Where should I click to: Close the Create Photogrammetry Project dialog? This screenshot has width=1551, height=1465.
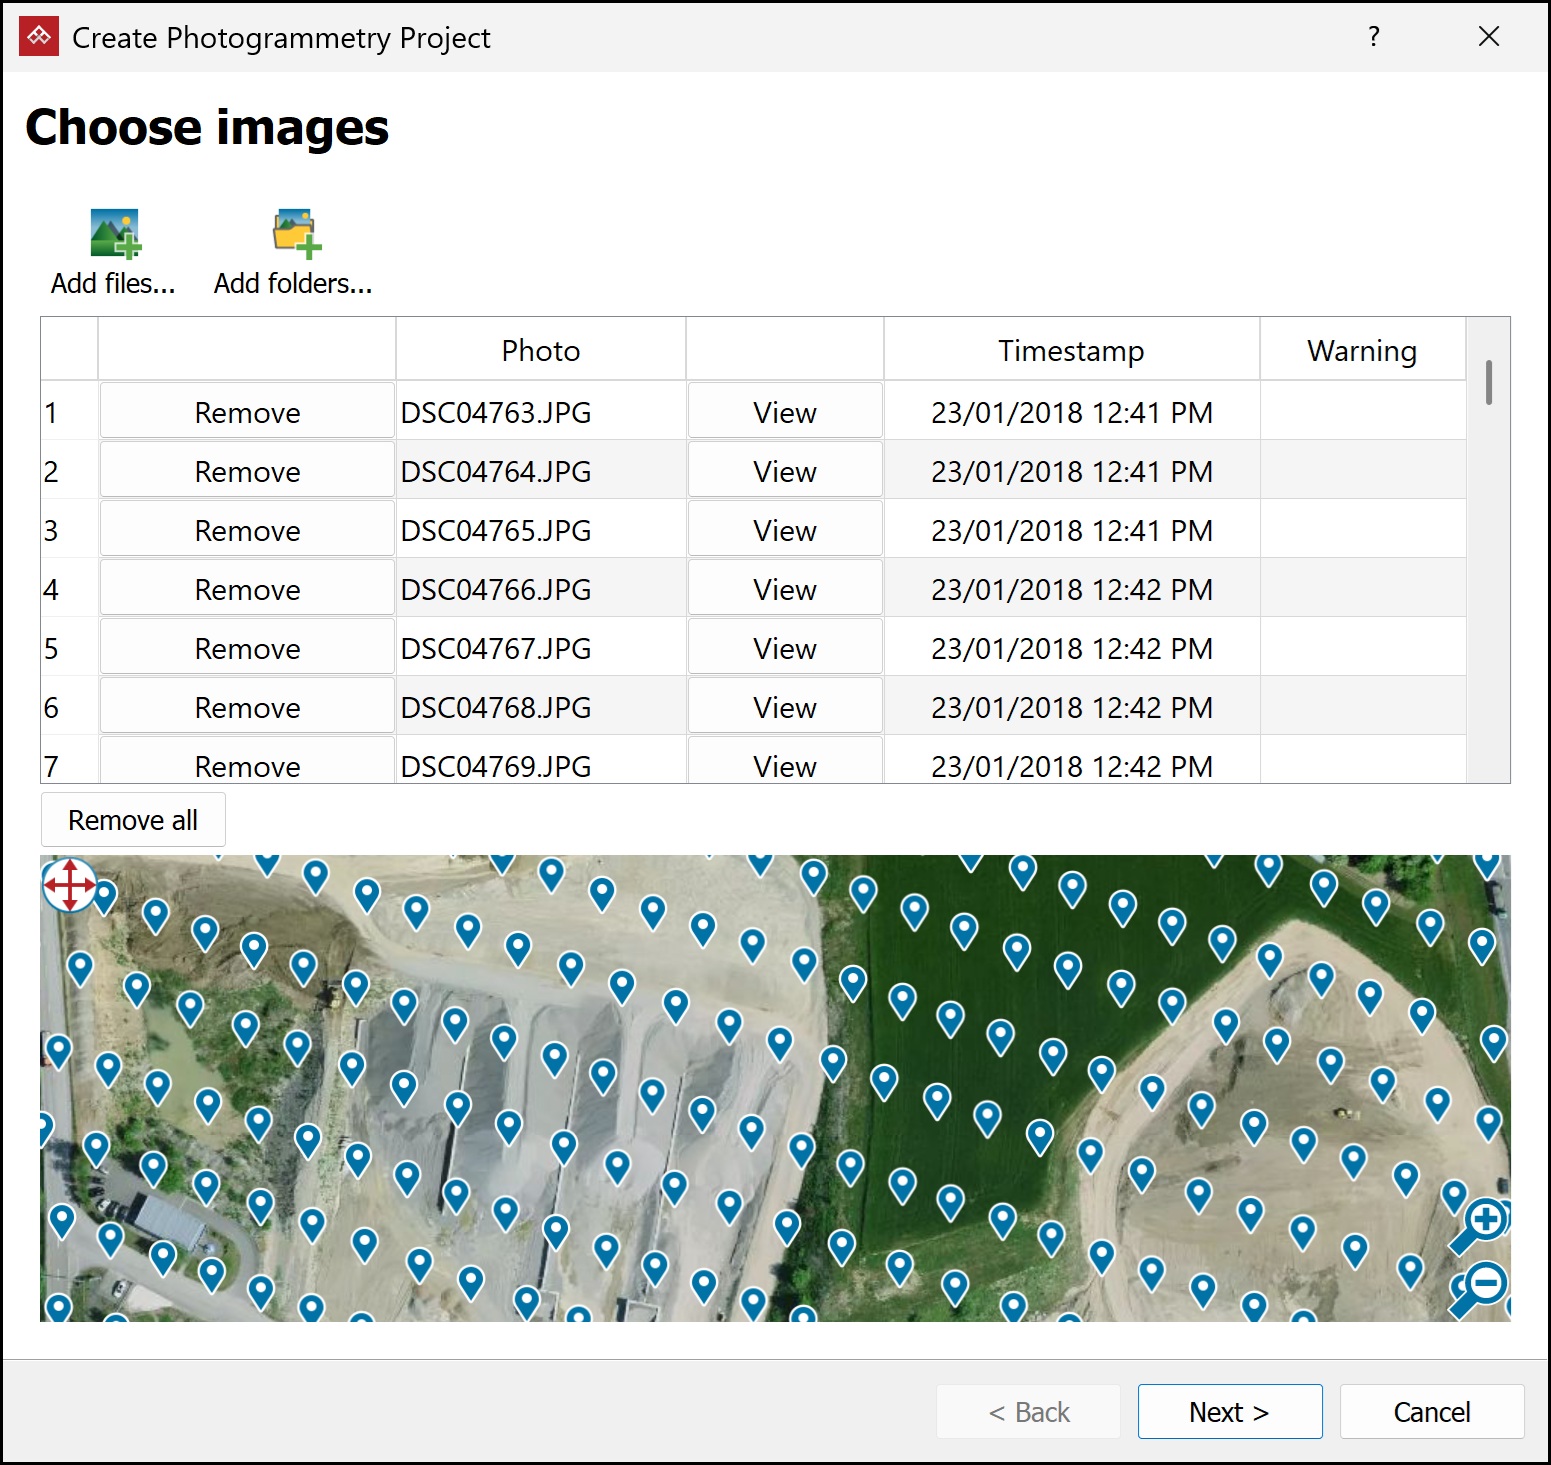[x=1488, y=37]
